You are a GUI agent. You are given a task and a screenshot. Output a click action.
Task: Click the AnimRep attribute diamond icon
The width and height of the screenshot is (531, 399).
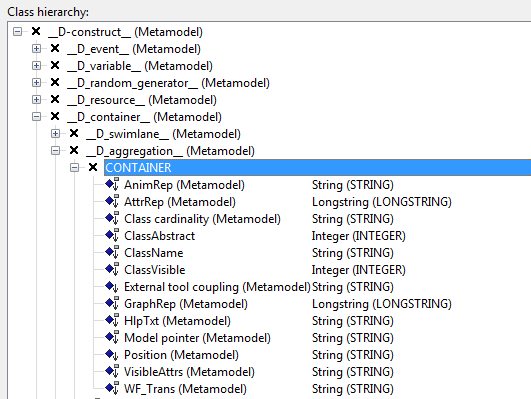112,185
